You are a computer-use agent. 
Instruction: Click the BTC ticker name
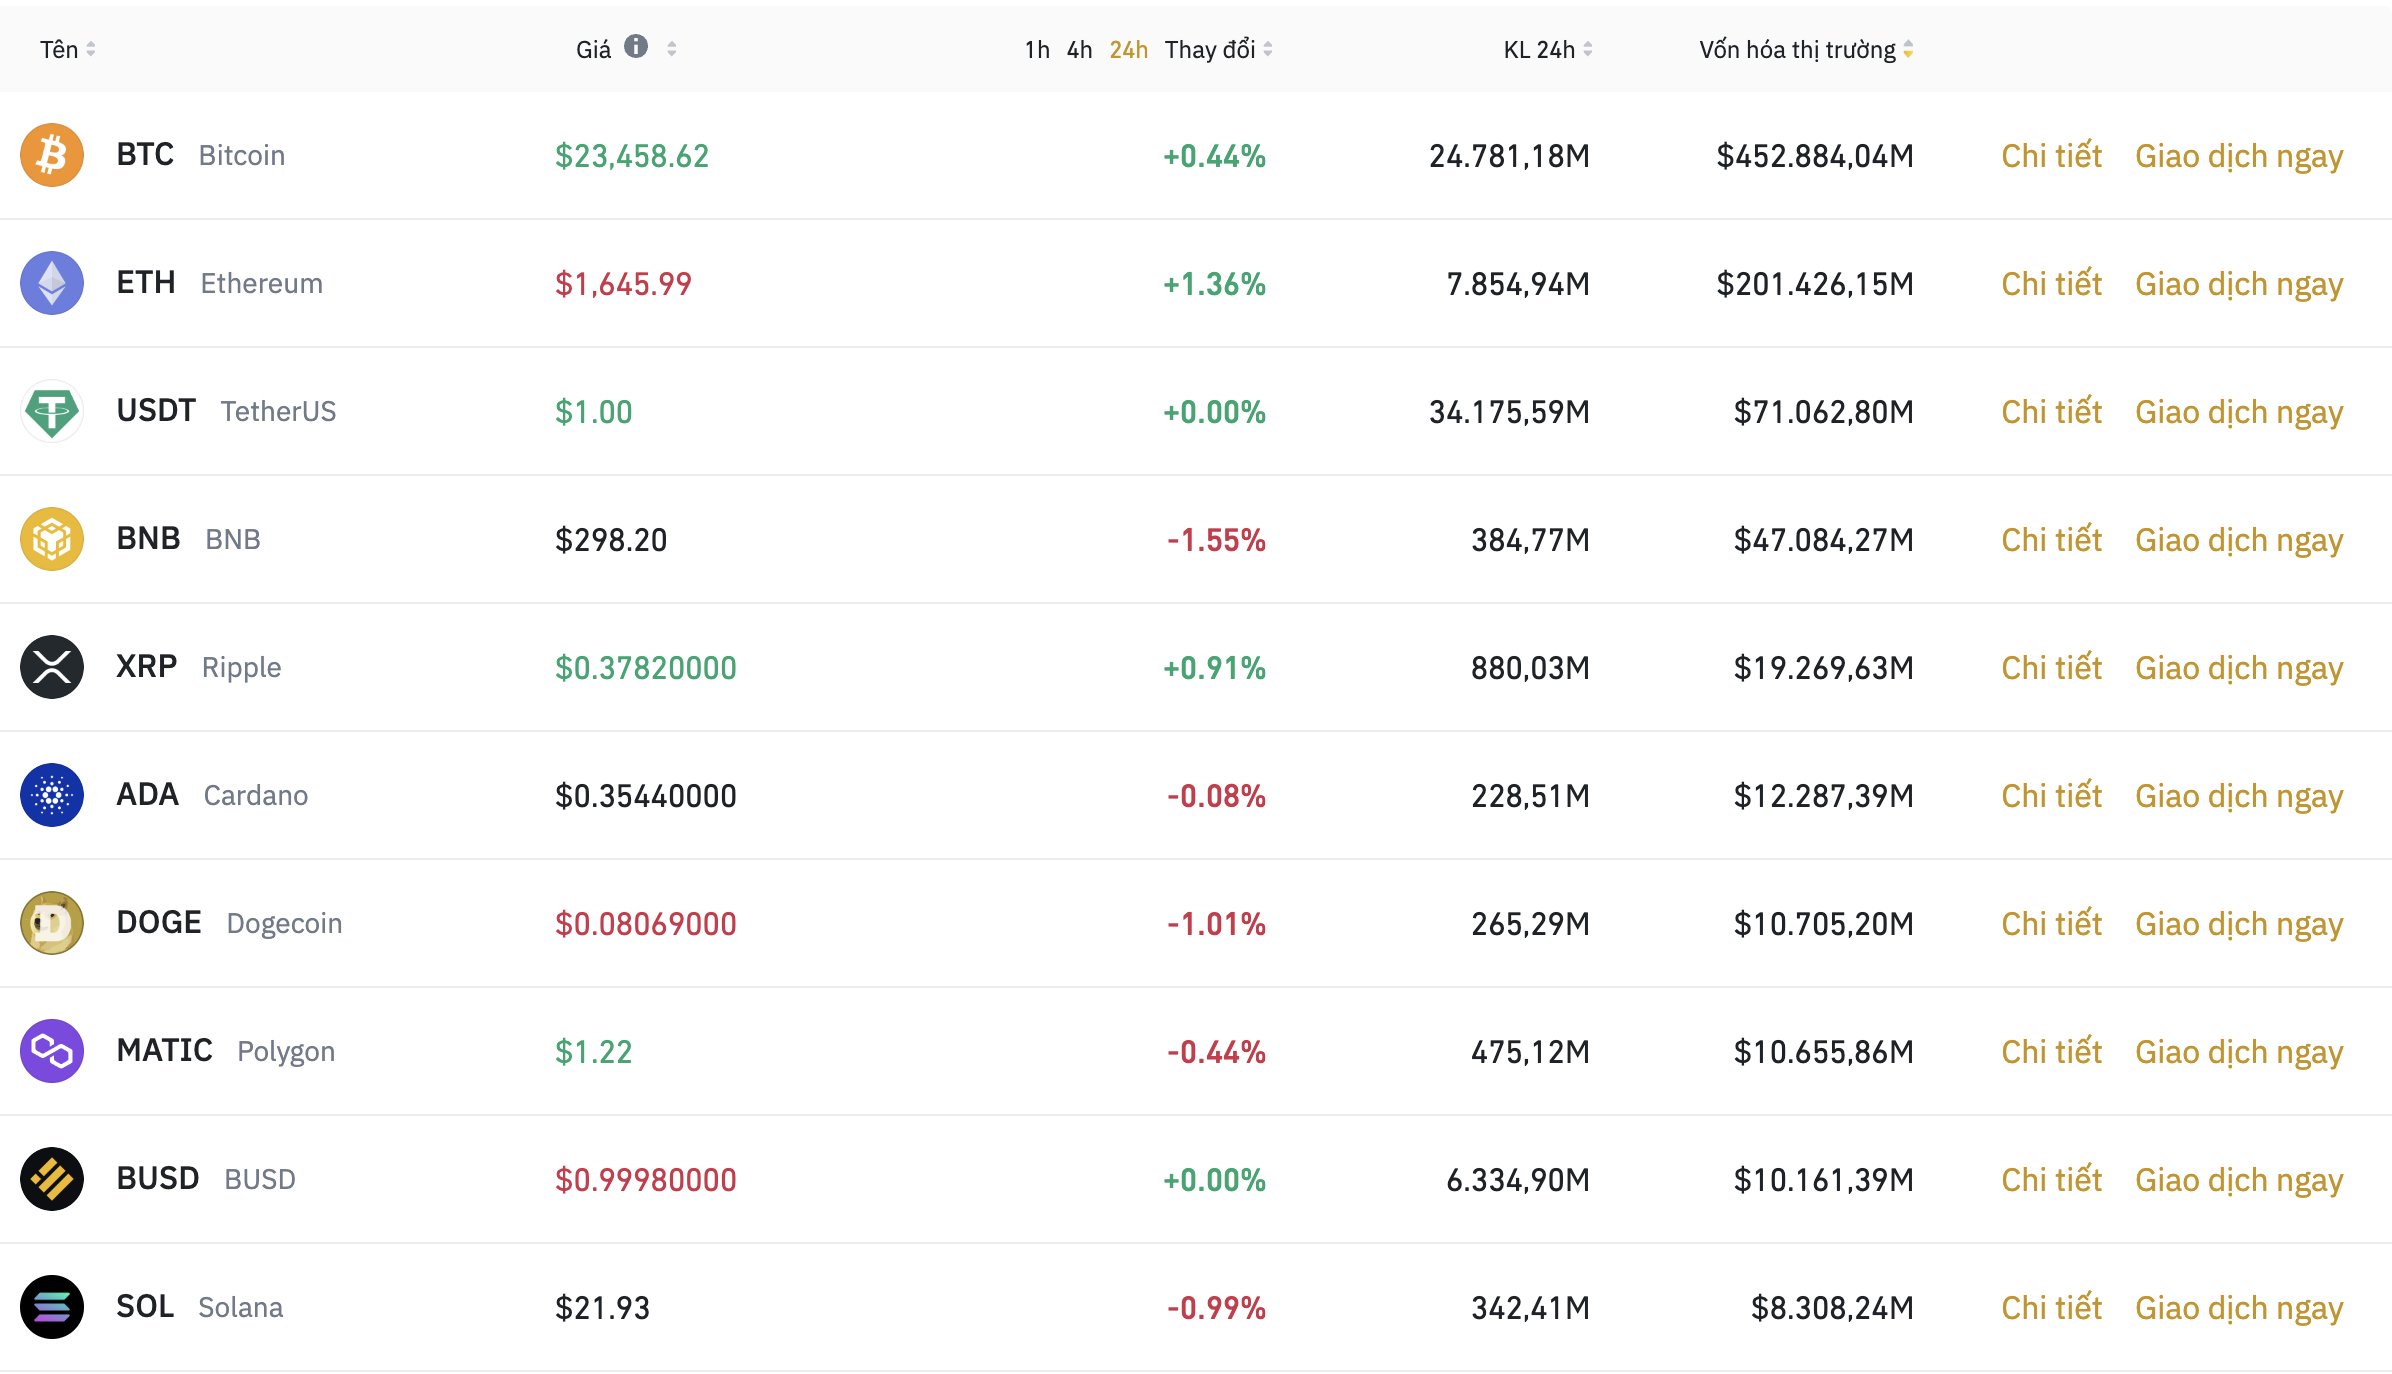tap(145, 155)
